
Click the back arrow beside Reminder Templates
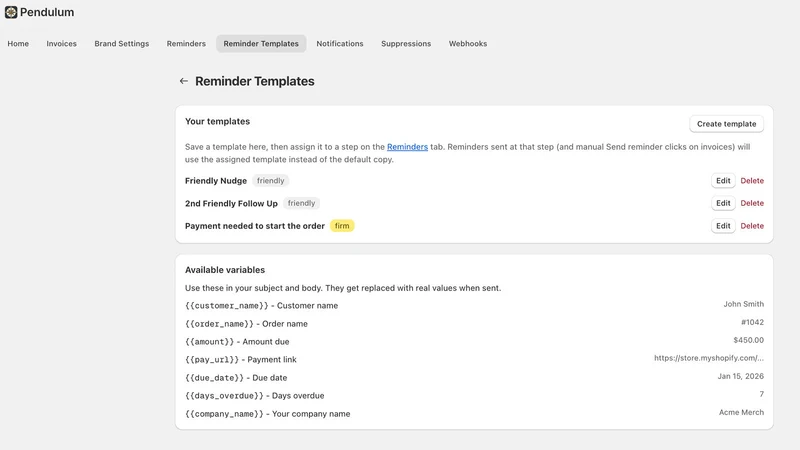[x=184, y=81]
